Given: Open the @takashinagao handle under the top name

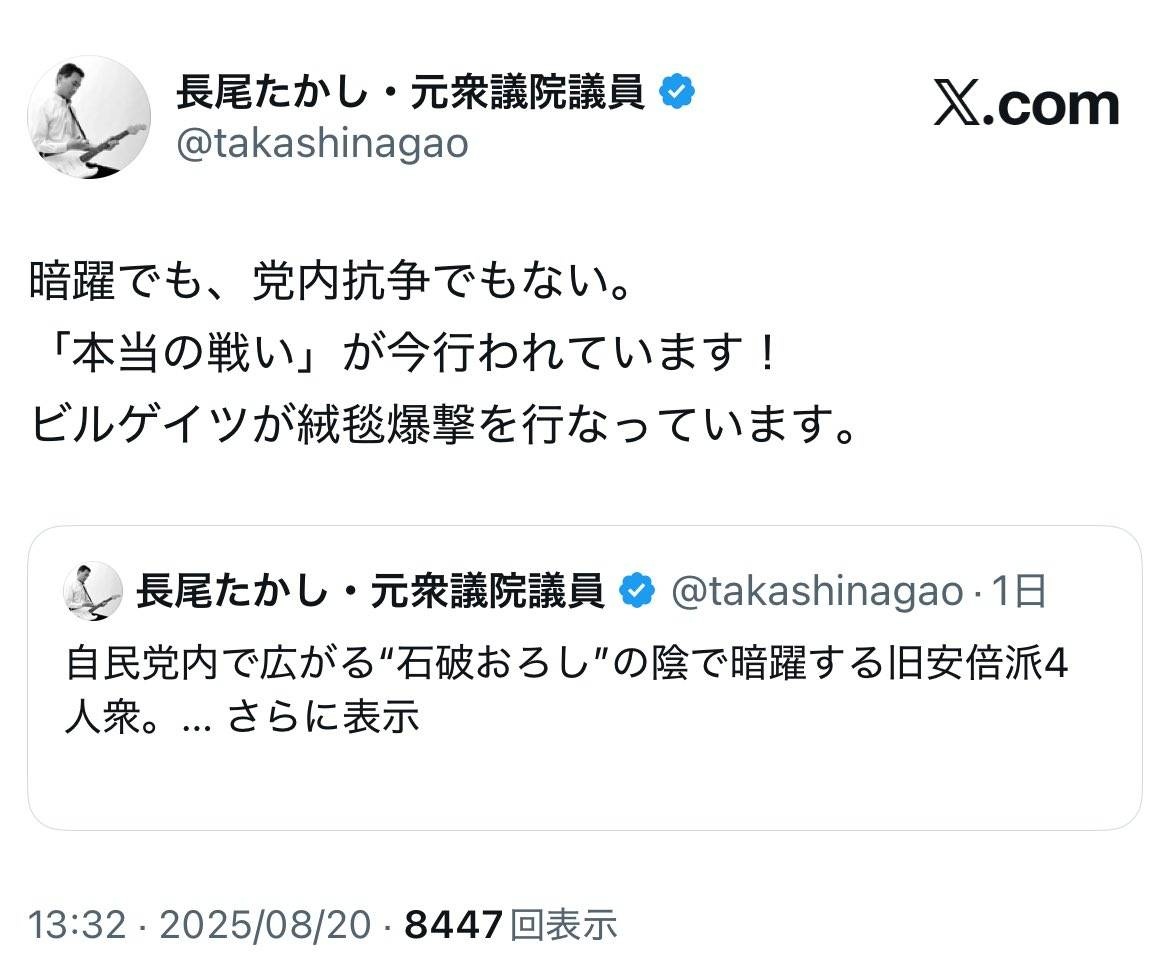Looking at the screenshot, I should pyautogui.click(x=322, y=144).
